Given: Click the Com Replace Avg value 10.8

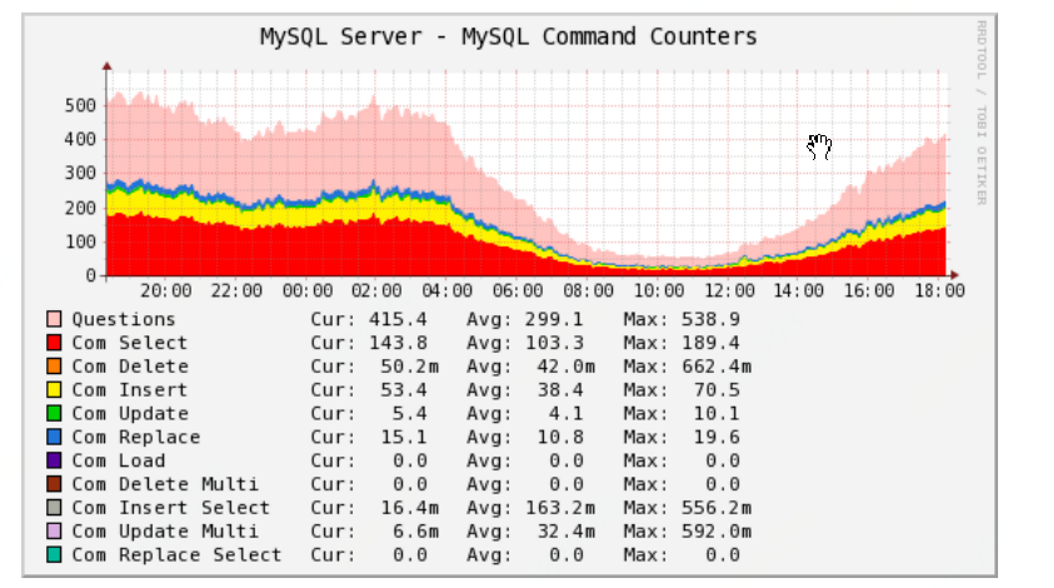Looking at the screenshot, I should (x=560, y=437).
